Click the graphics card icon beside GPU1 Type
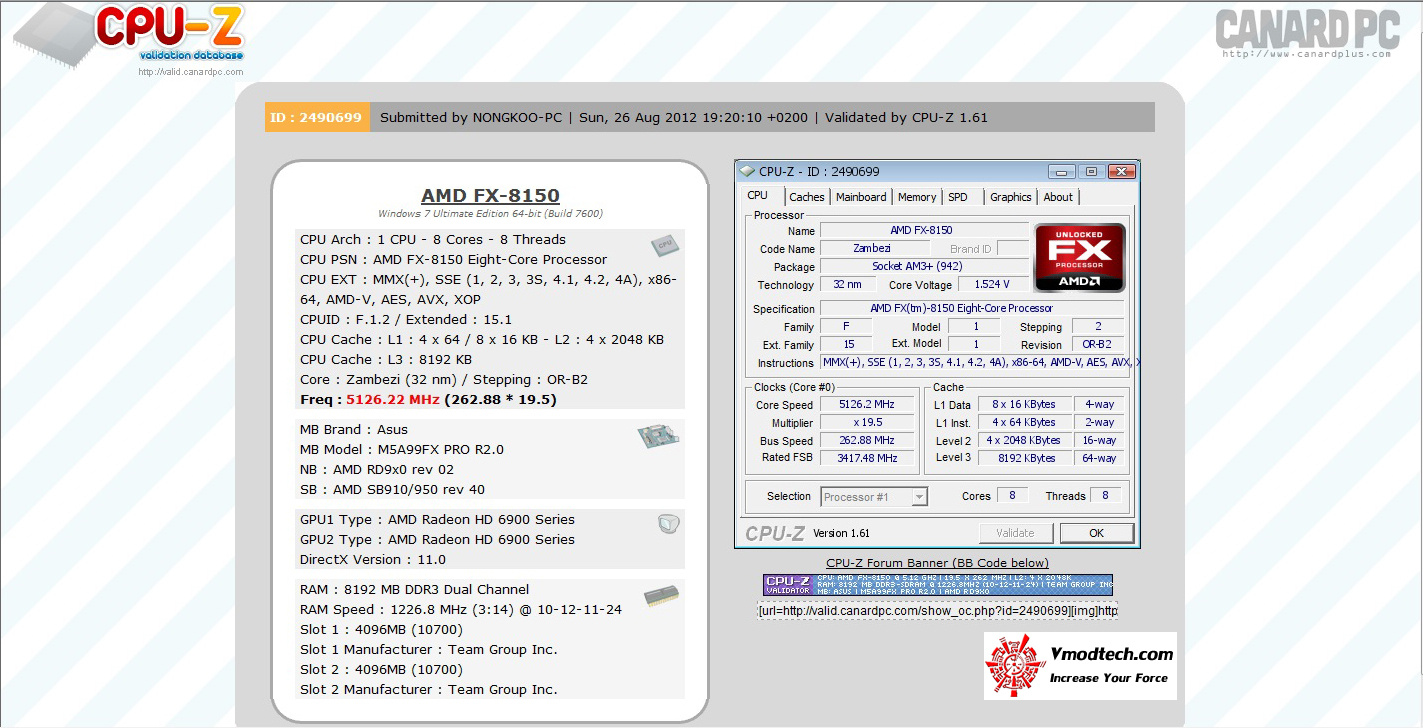The width and height of the screenshot is (1423, 728). [669, 523]
